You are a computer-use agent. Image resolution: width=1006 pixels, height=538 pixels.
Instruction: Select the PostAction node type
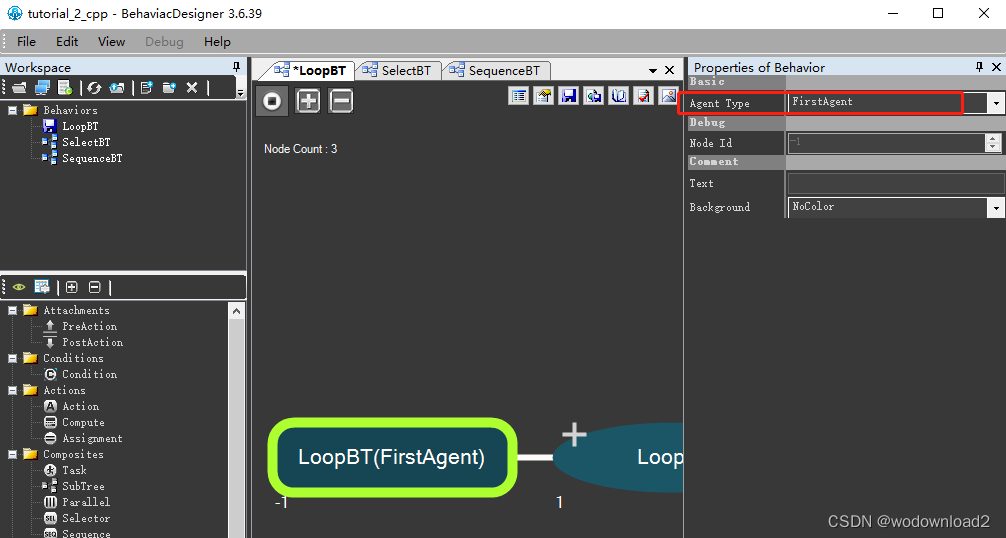[x=92, y=342]
